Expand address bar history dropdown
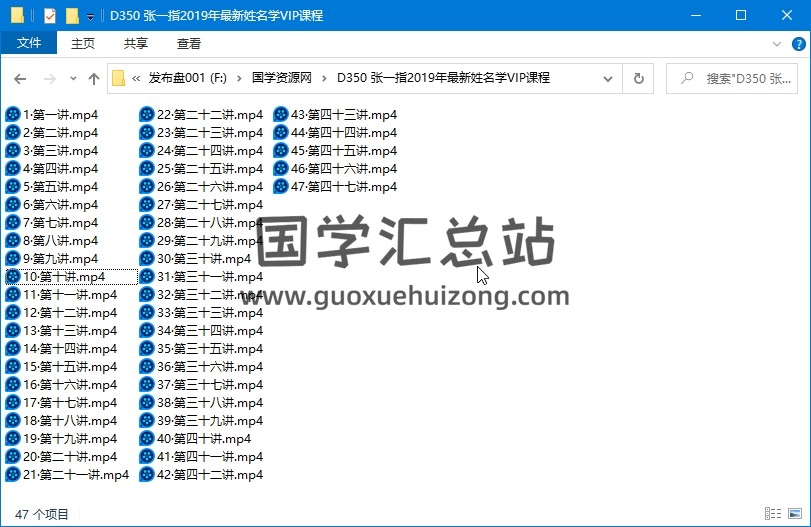Viewport: 811px width, 527px height. [608, 79]
